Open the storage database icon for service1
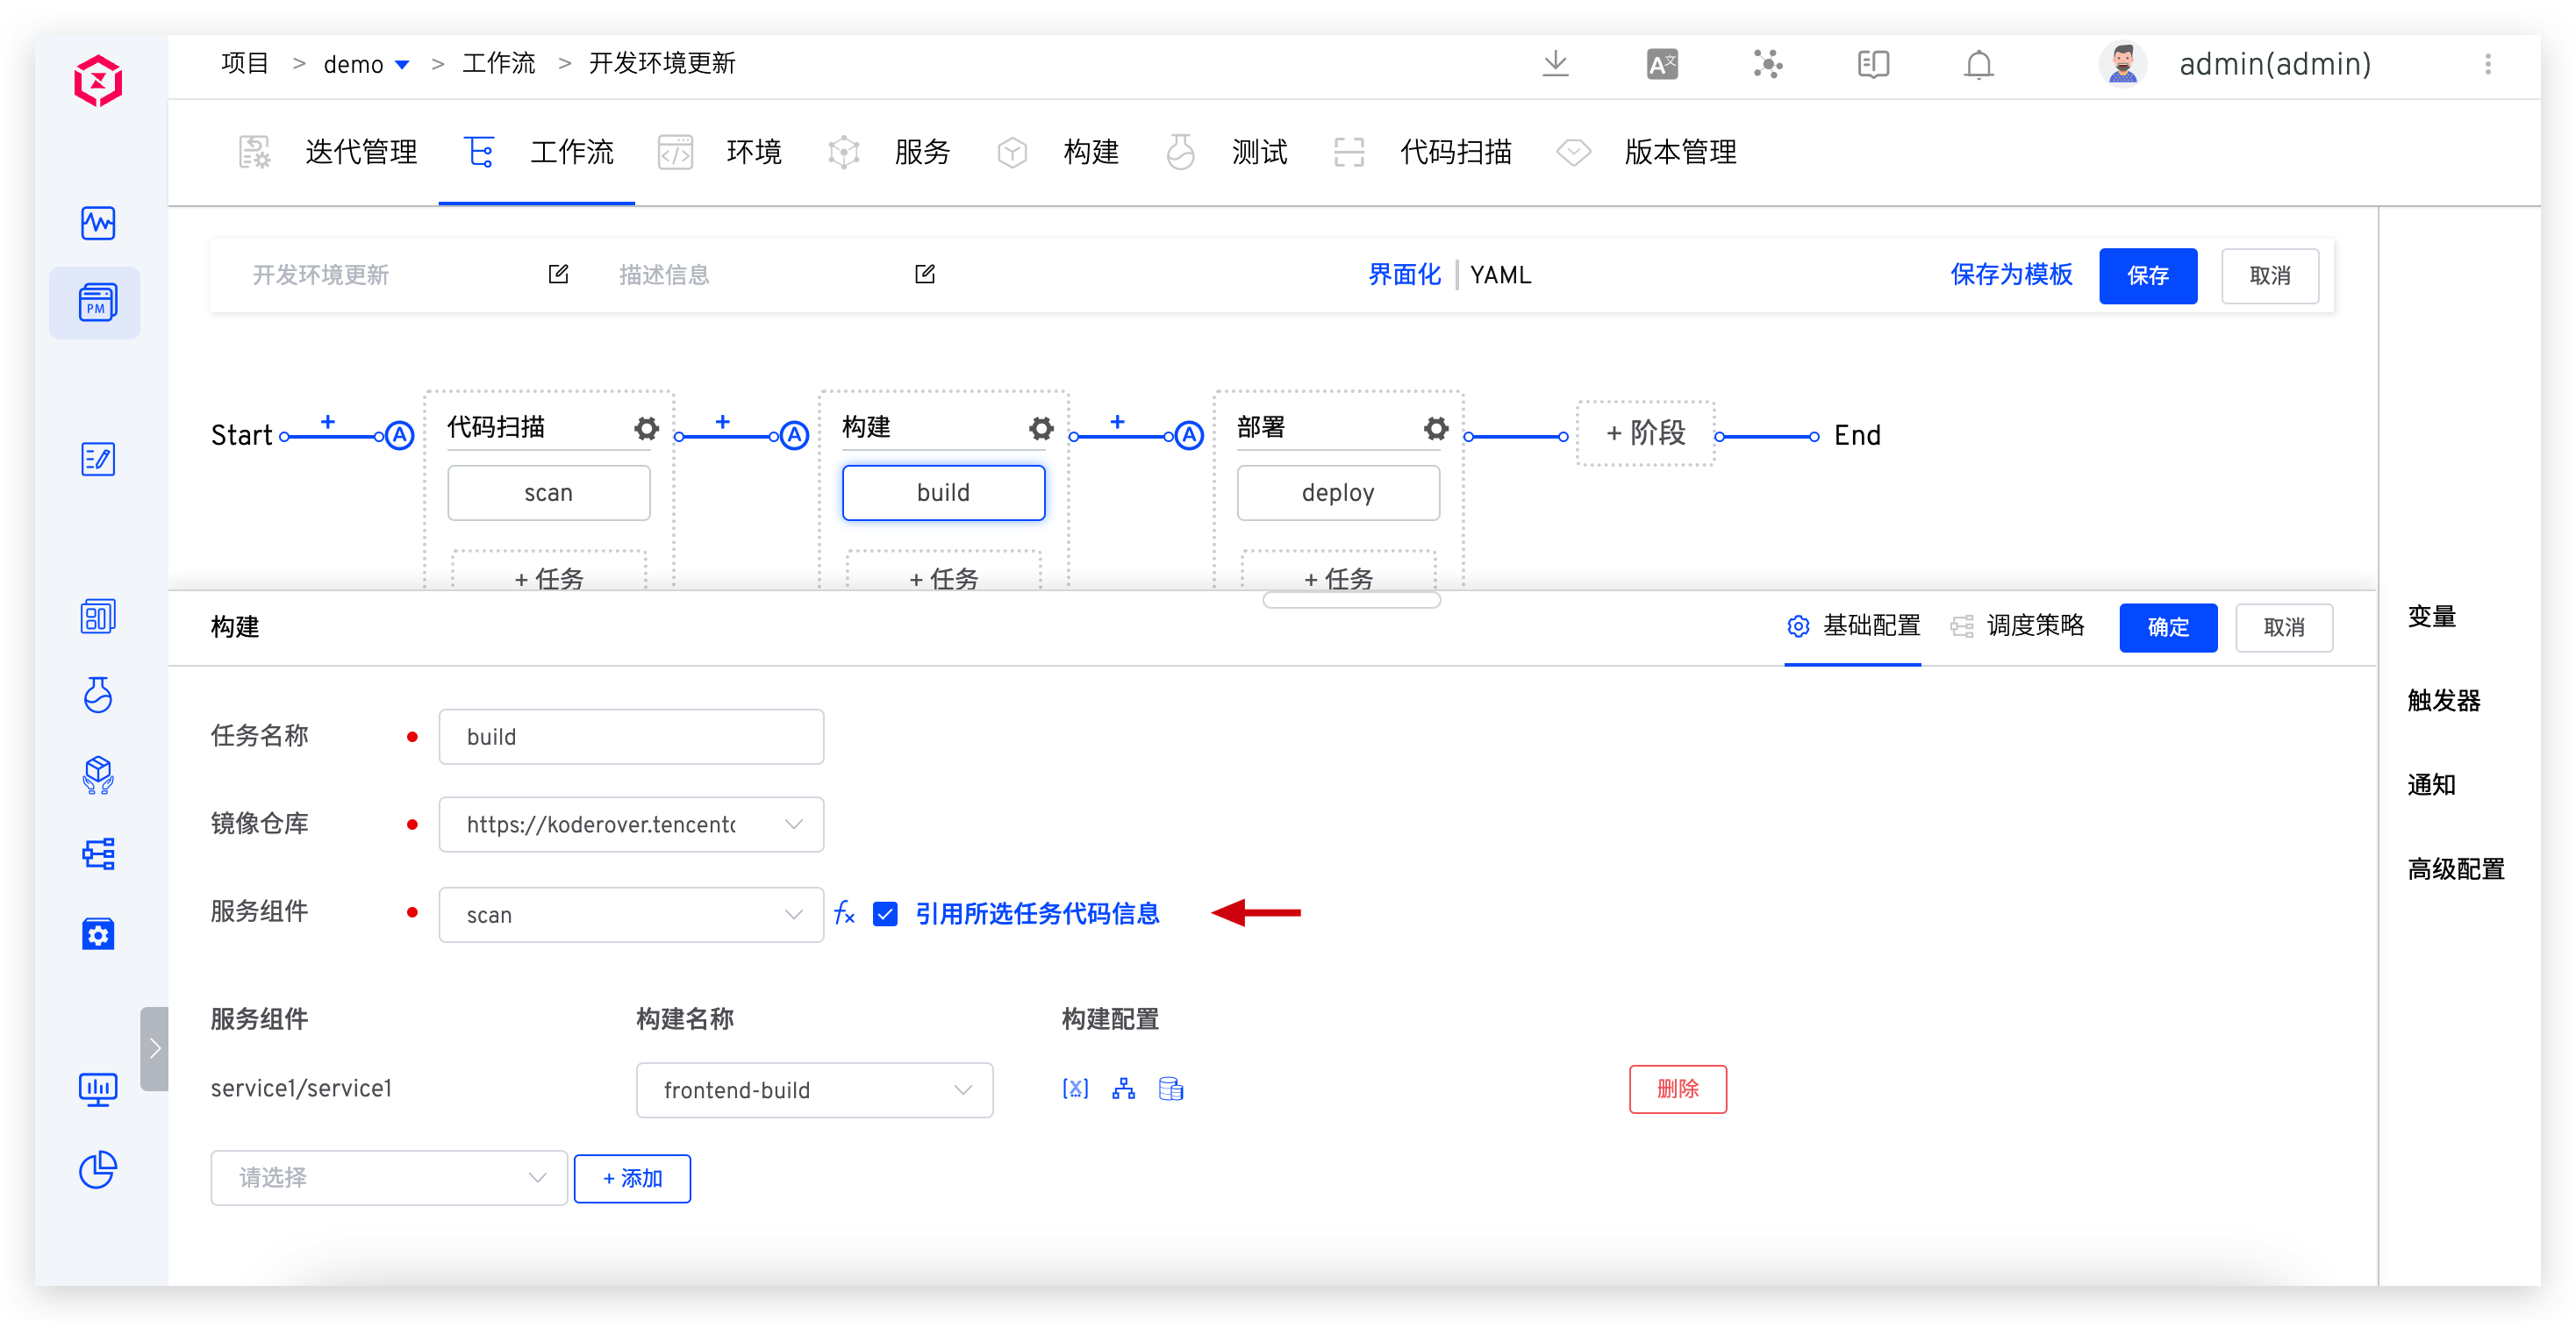The width and height of the screenshot is (2576, 1321). point(1171,1088)
